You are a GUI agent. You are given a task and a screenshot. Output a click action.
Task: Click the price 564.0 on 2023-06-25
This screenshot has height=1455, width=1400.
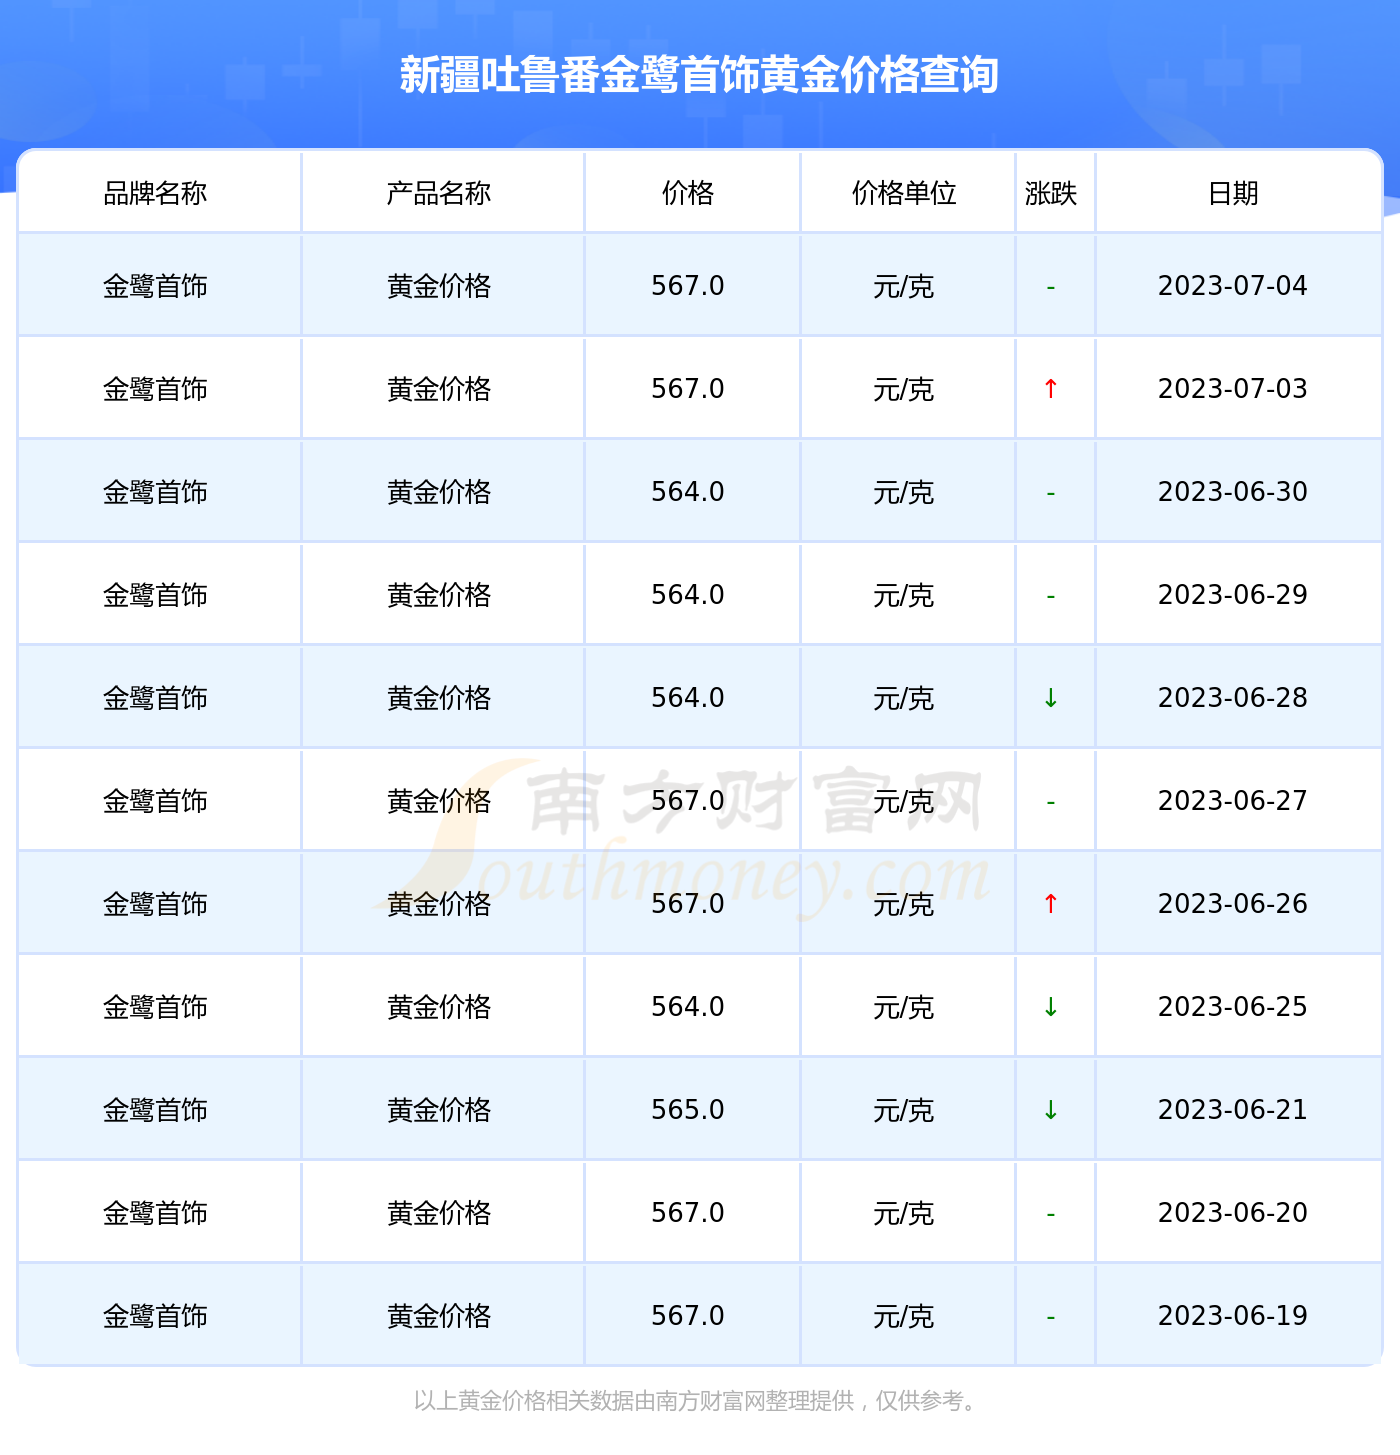point(688,1007)
